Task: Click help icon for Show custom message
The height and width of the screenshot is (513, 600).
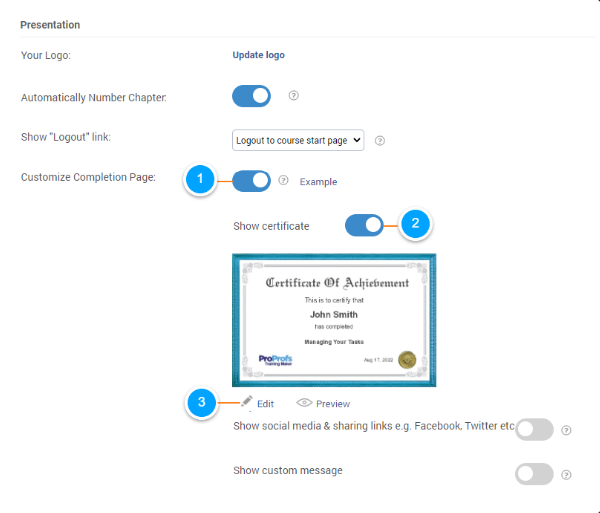Action: 566,474
